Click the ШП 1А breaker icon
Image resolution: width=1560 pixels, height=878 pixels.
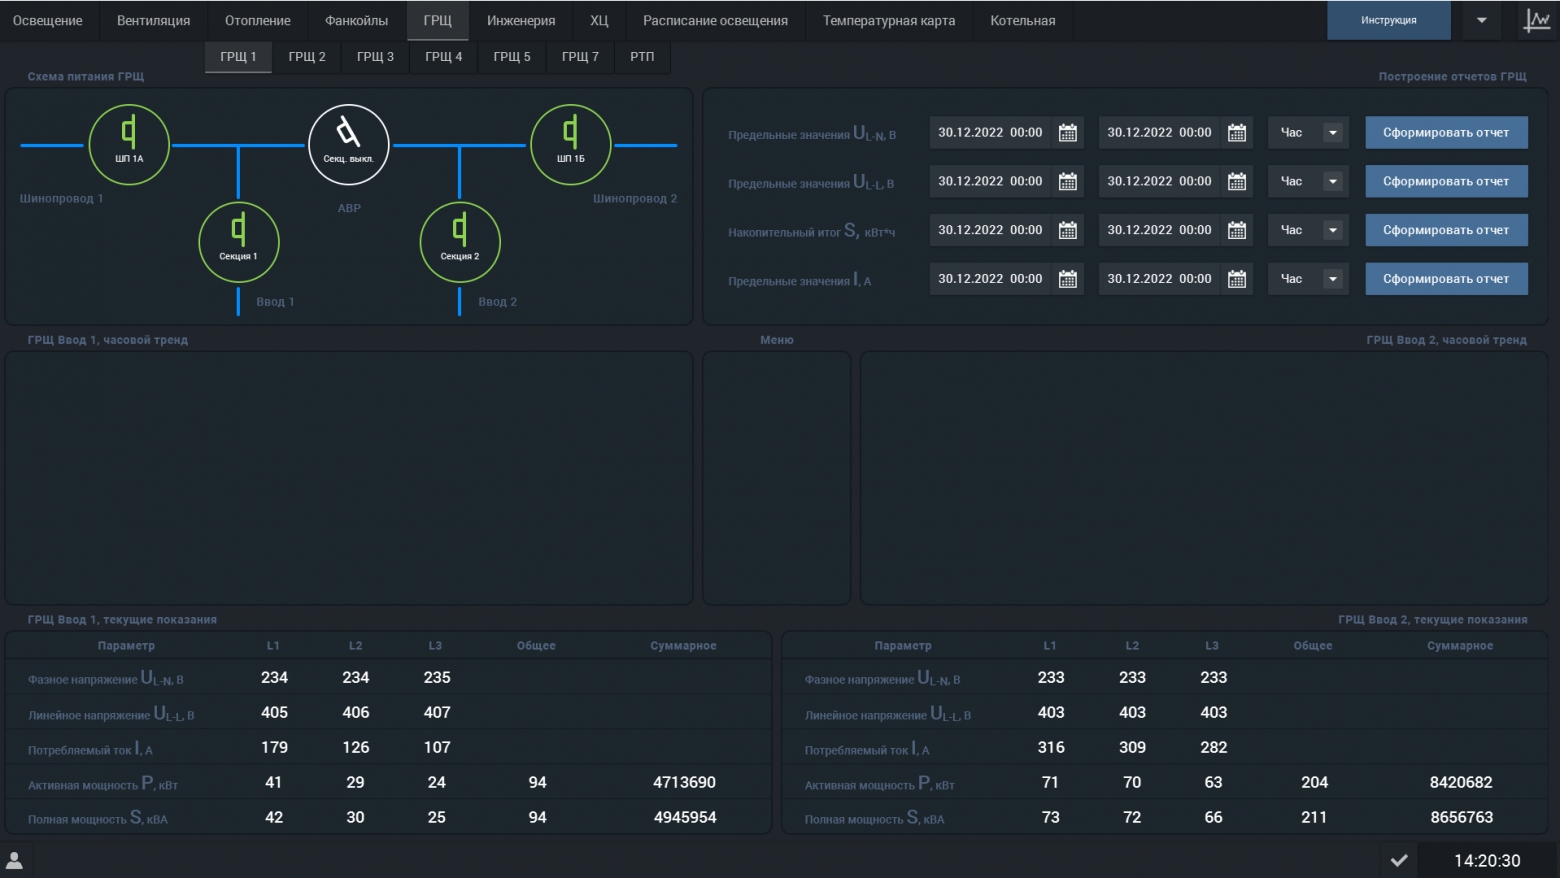tap(129, 145)
